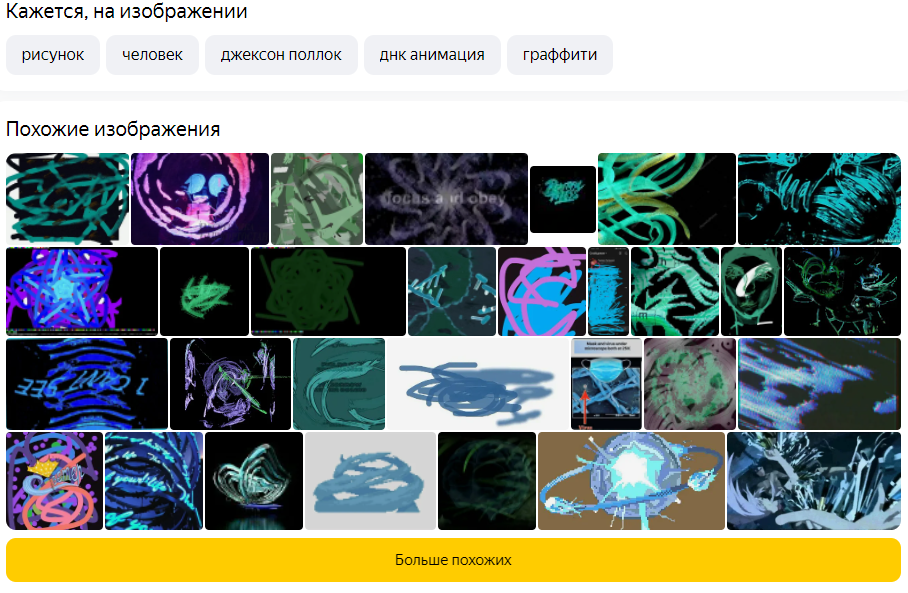This screenshot has height=593, width=908.
Task: Choose the 'днк анимация' tag
Action: pyautogui.click(x=432, y=55)
